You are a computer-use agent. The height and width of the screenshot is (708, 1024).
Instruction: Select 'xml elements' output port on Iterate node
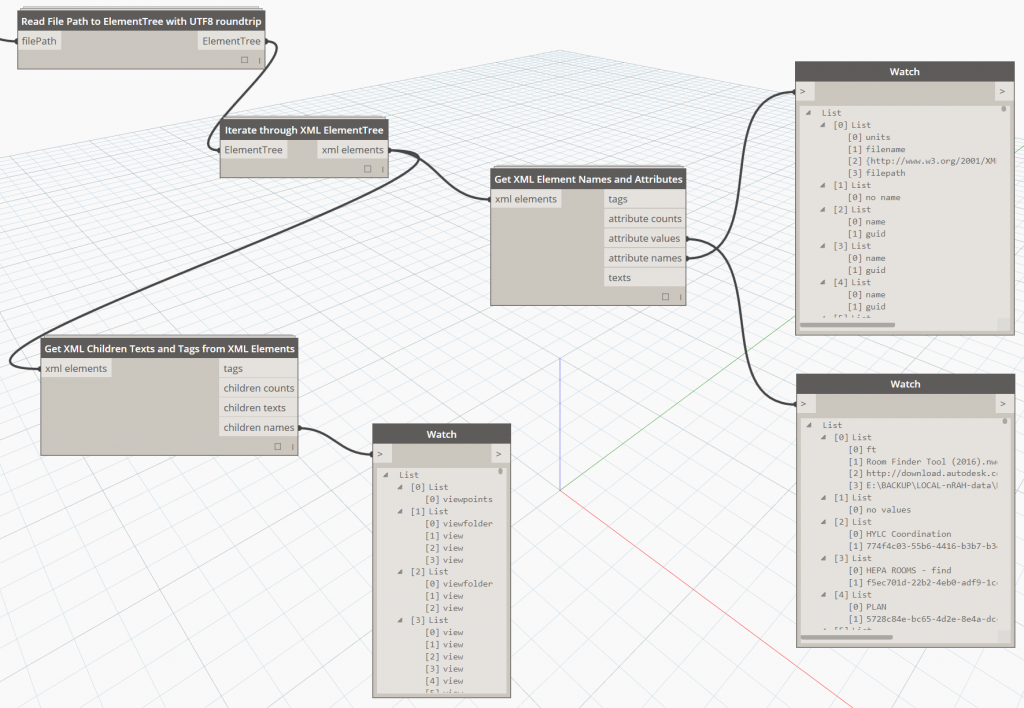pos(353,150)
